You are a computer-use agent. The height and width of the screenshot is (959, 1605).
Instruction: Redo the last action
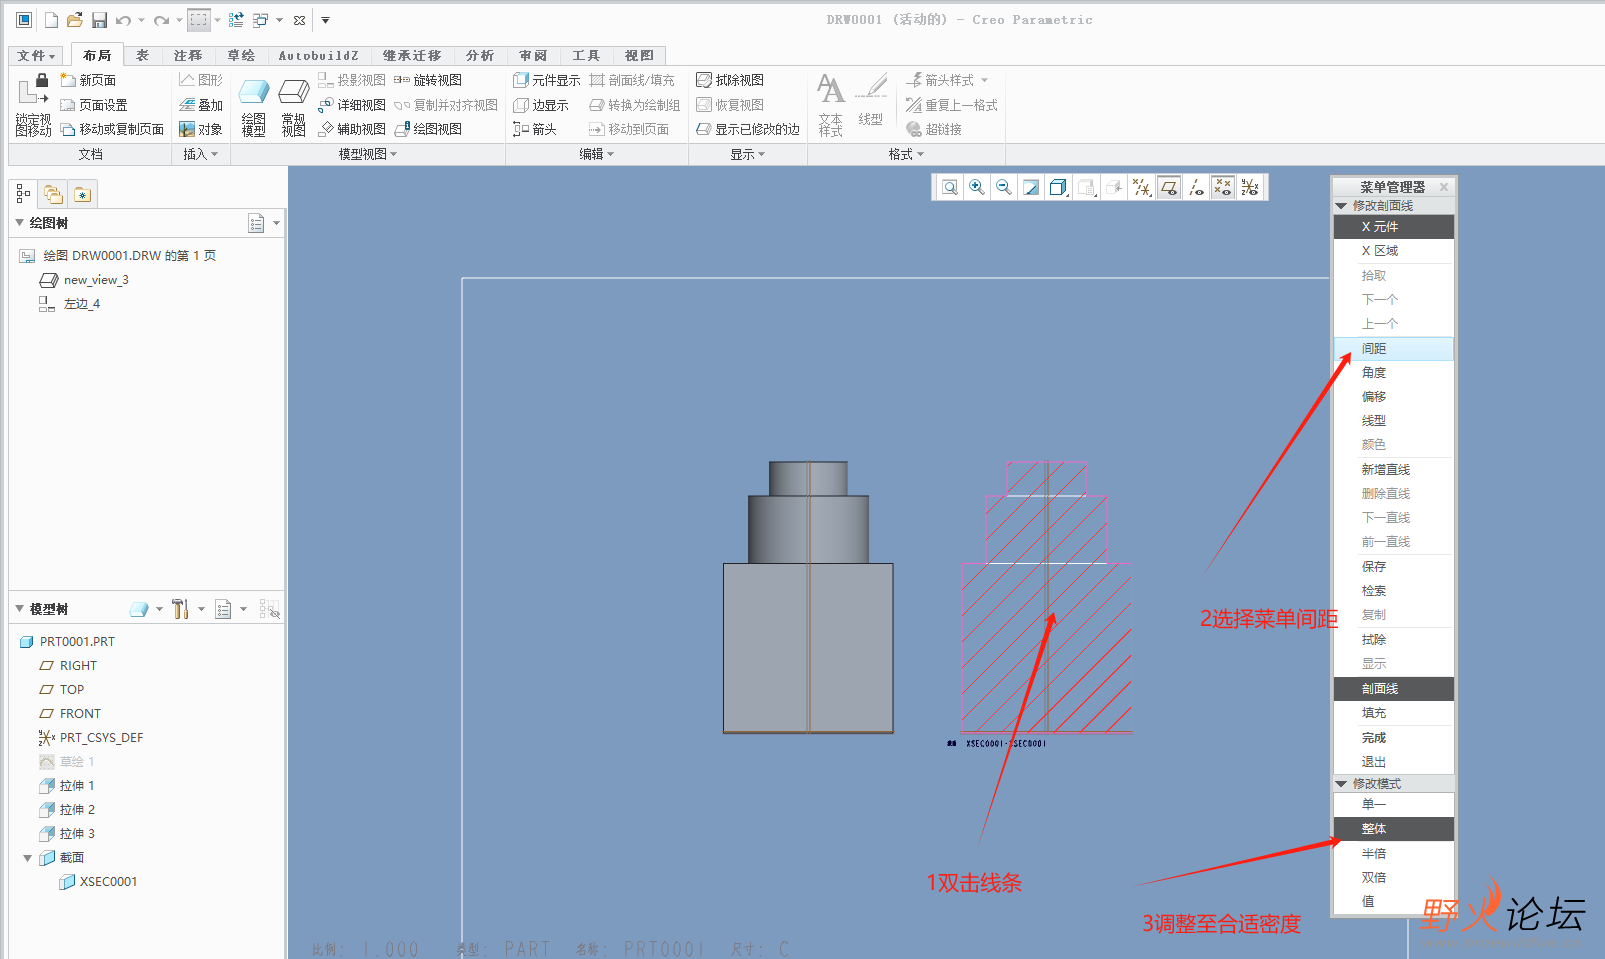click(x=161, y=20)
